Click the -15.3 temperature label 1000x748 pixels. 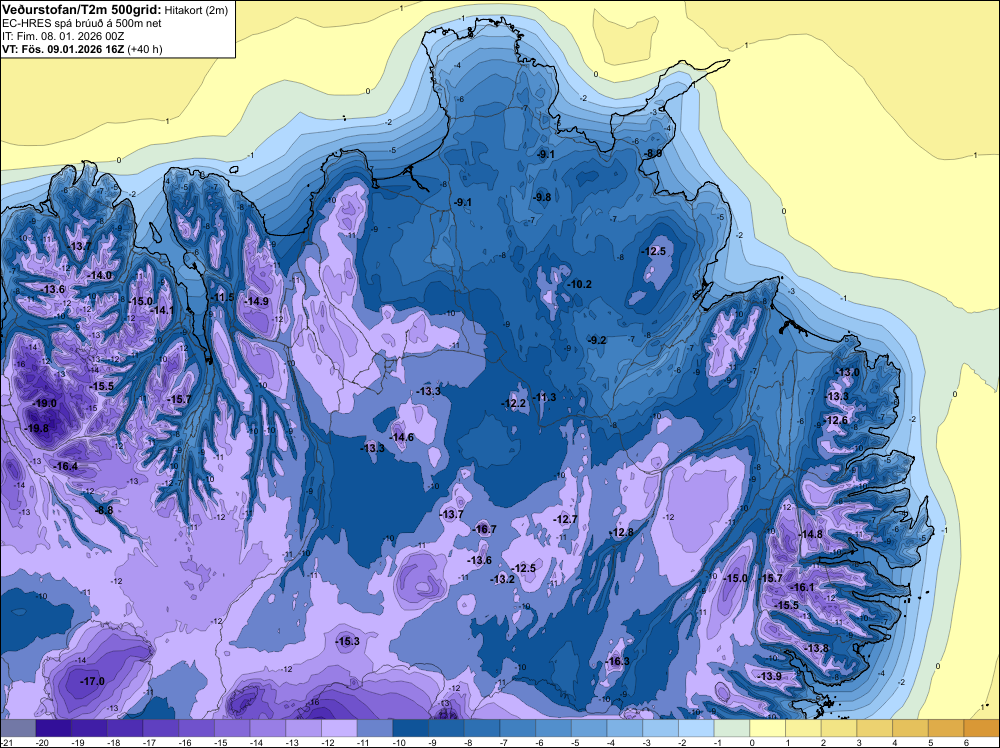coord(348,642)
